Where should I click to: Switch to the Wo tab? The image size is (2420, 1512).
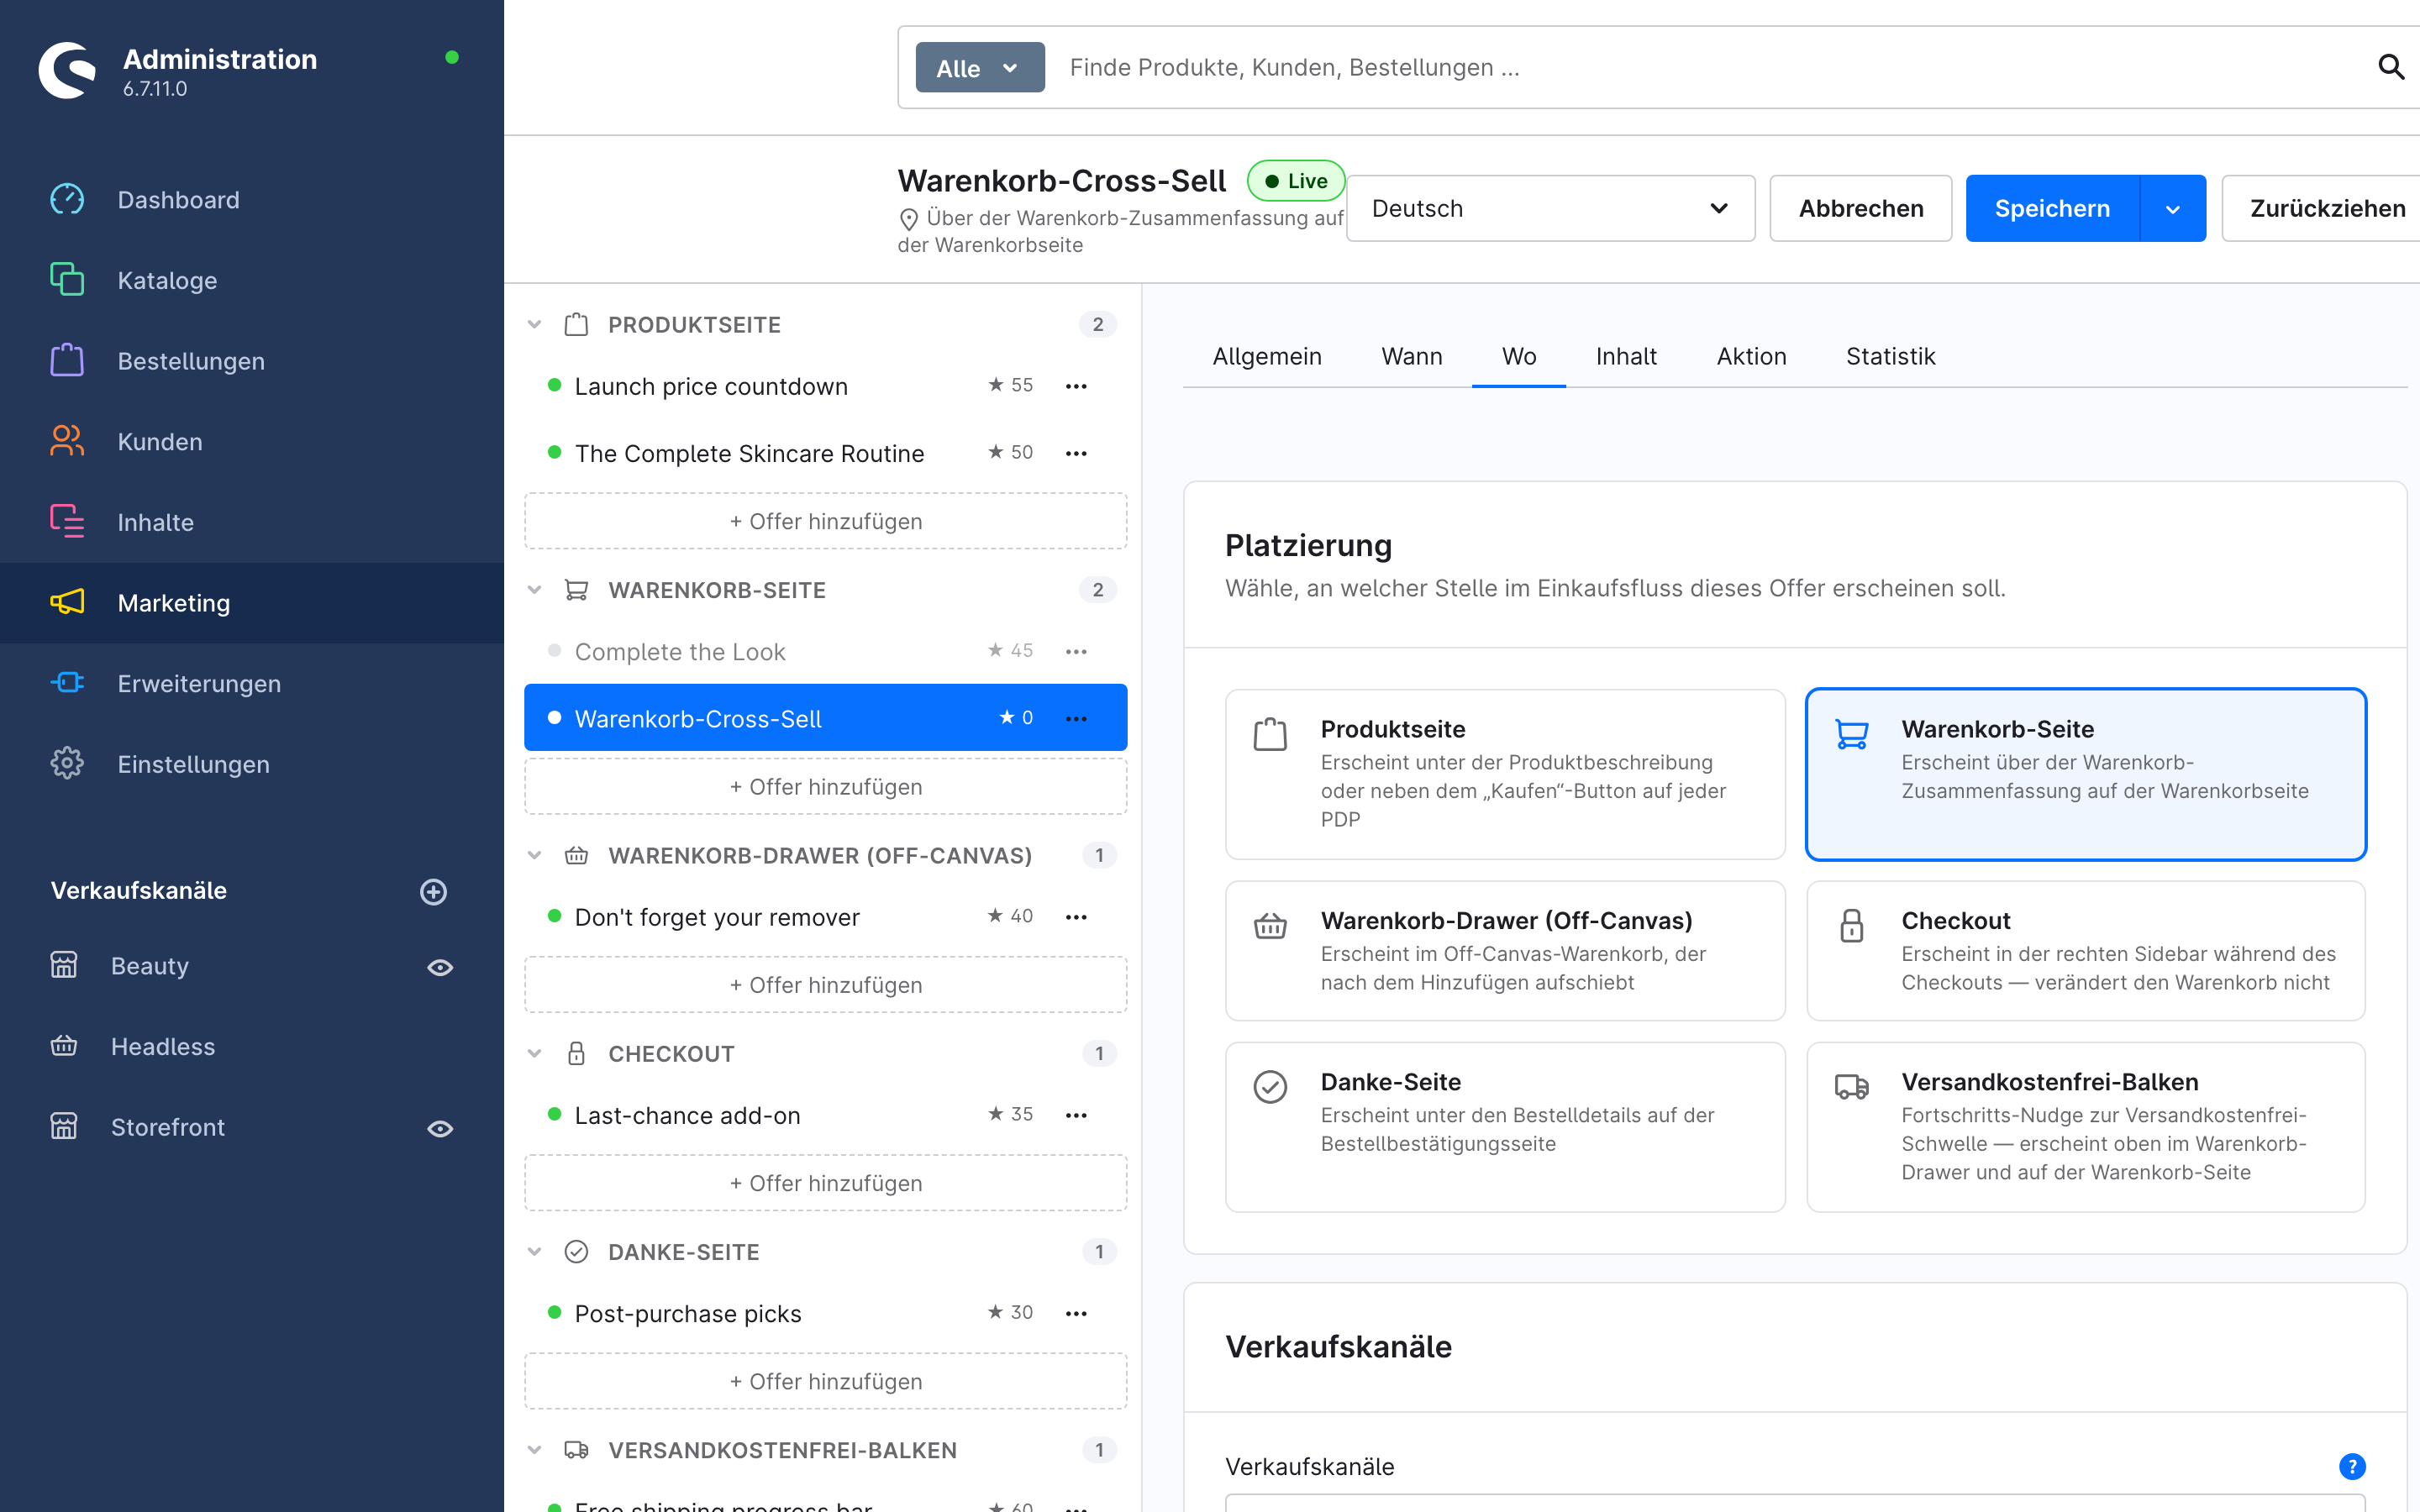(1518, 356)
